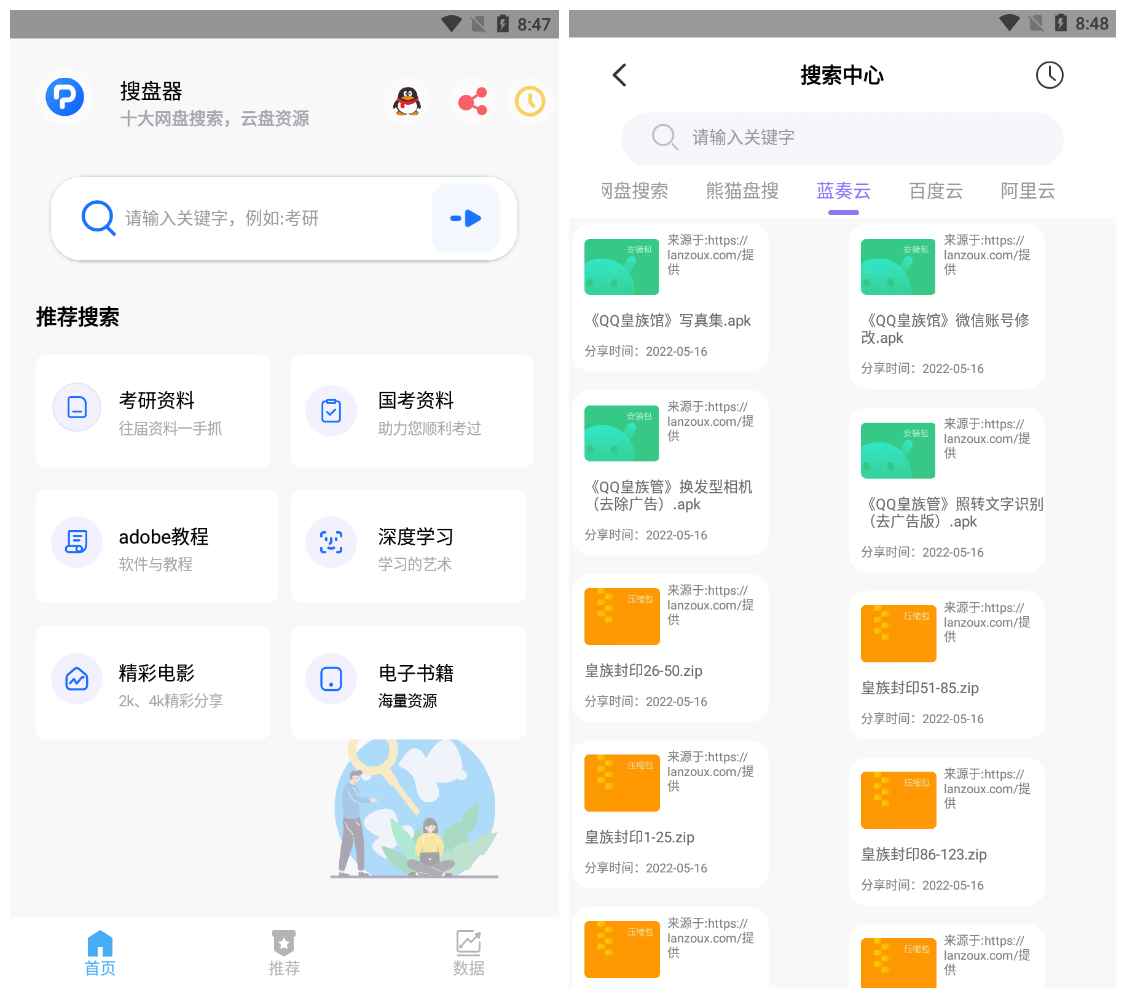Screen dimensions: 1126x998
Task: Tap battery icon beside 8:48 clock
Action: point(1061,23)
